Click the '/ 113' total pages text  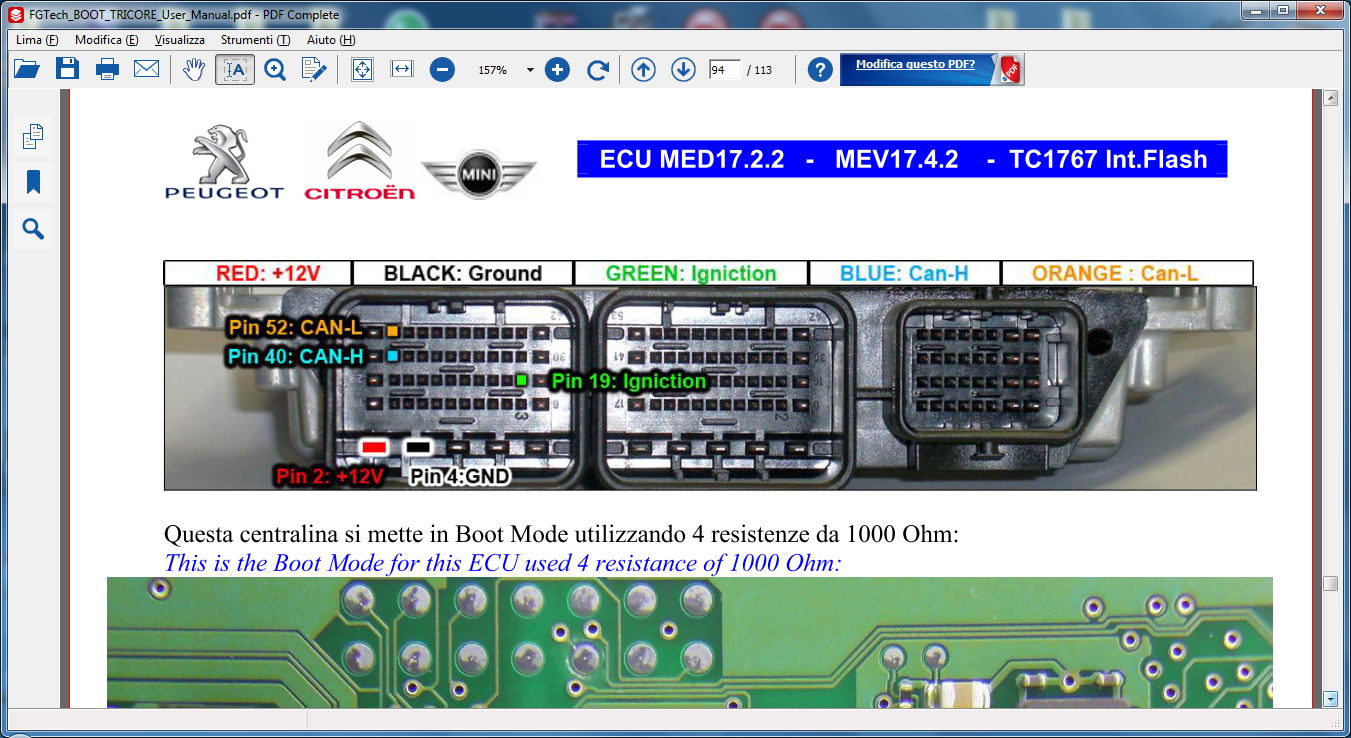(x=759, y=70)
